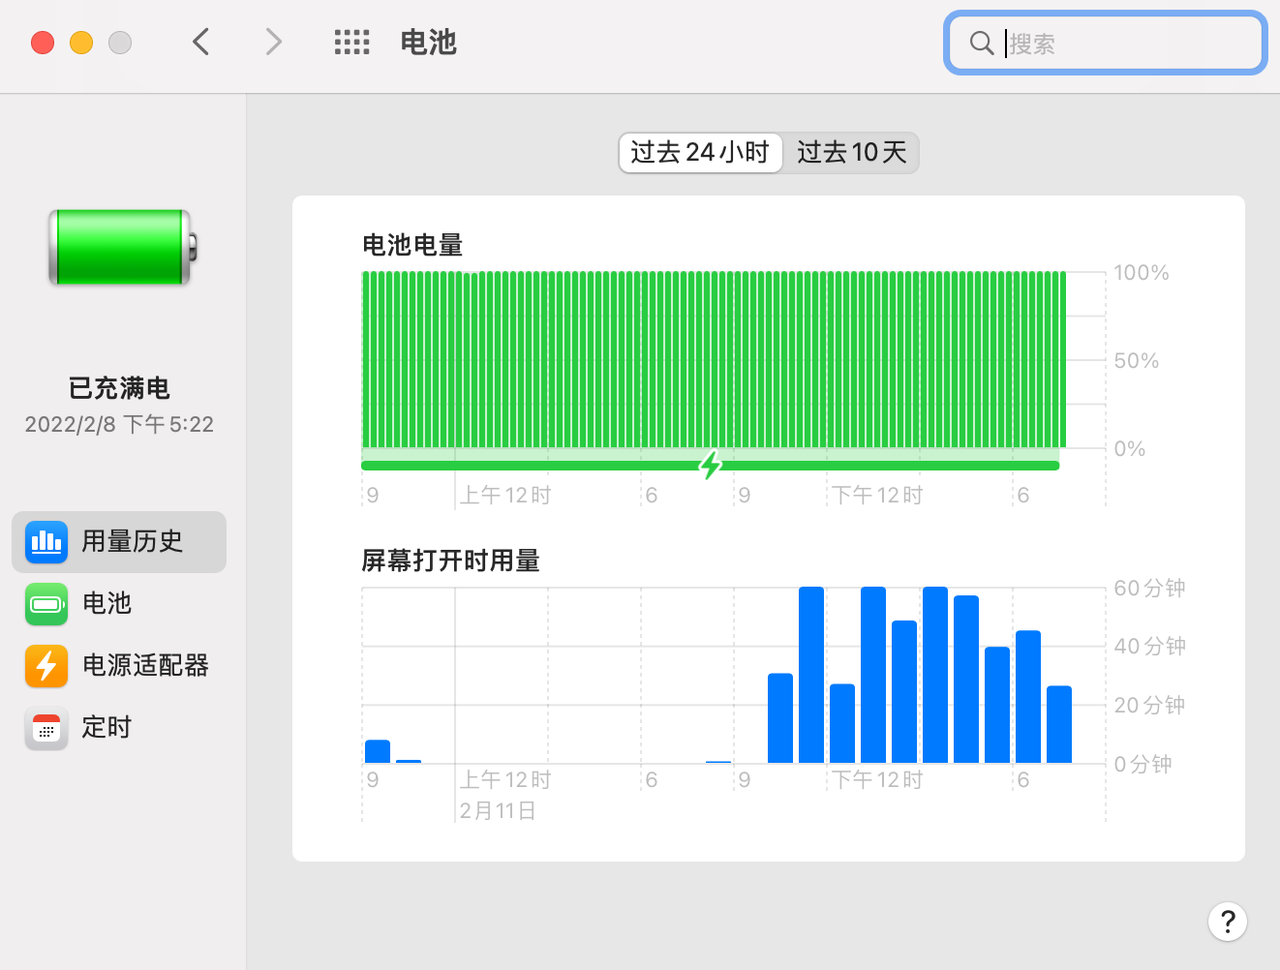1280x970 pixels.
Task: Click the charging bolt marker on battery chart
Action: (711, 465)
